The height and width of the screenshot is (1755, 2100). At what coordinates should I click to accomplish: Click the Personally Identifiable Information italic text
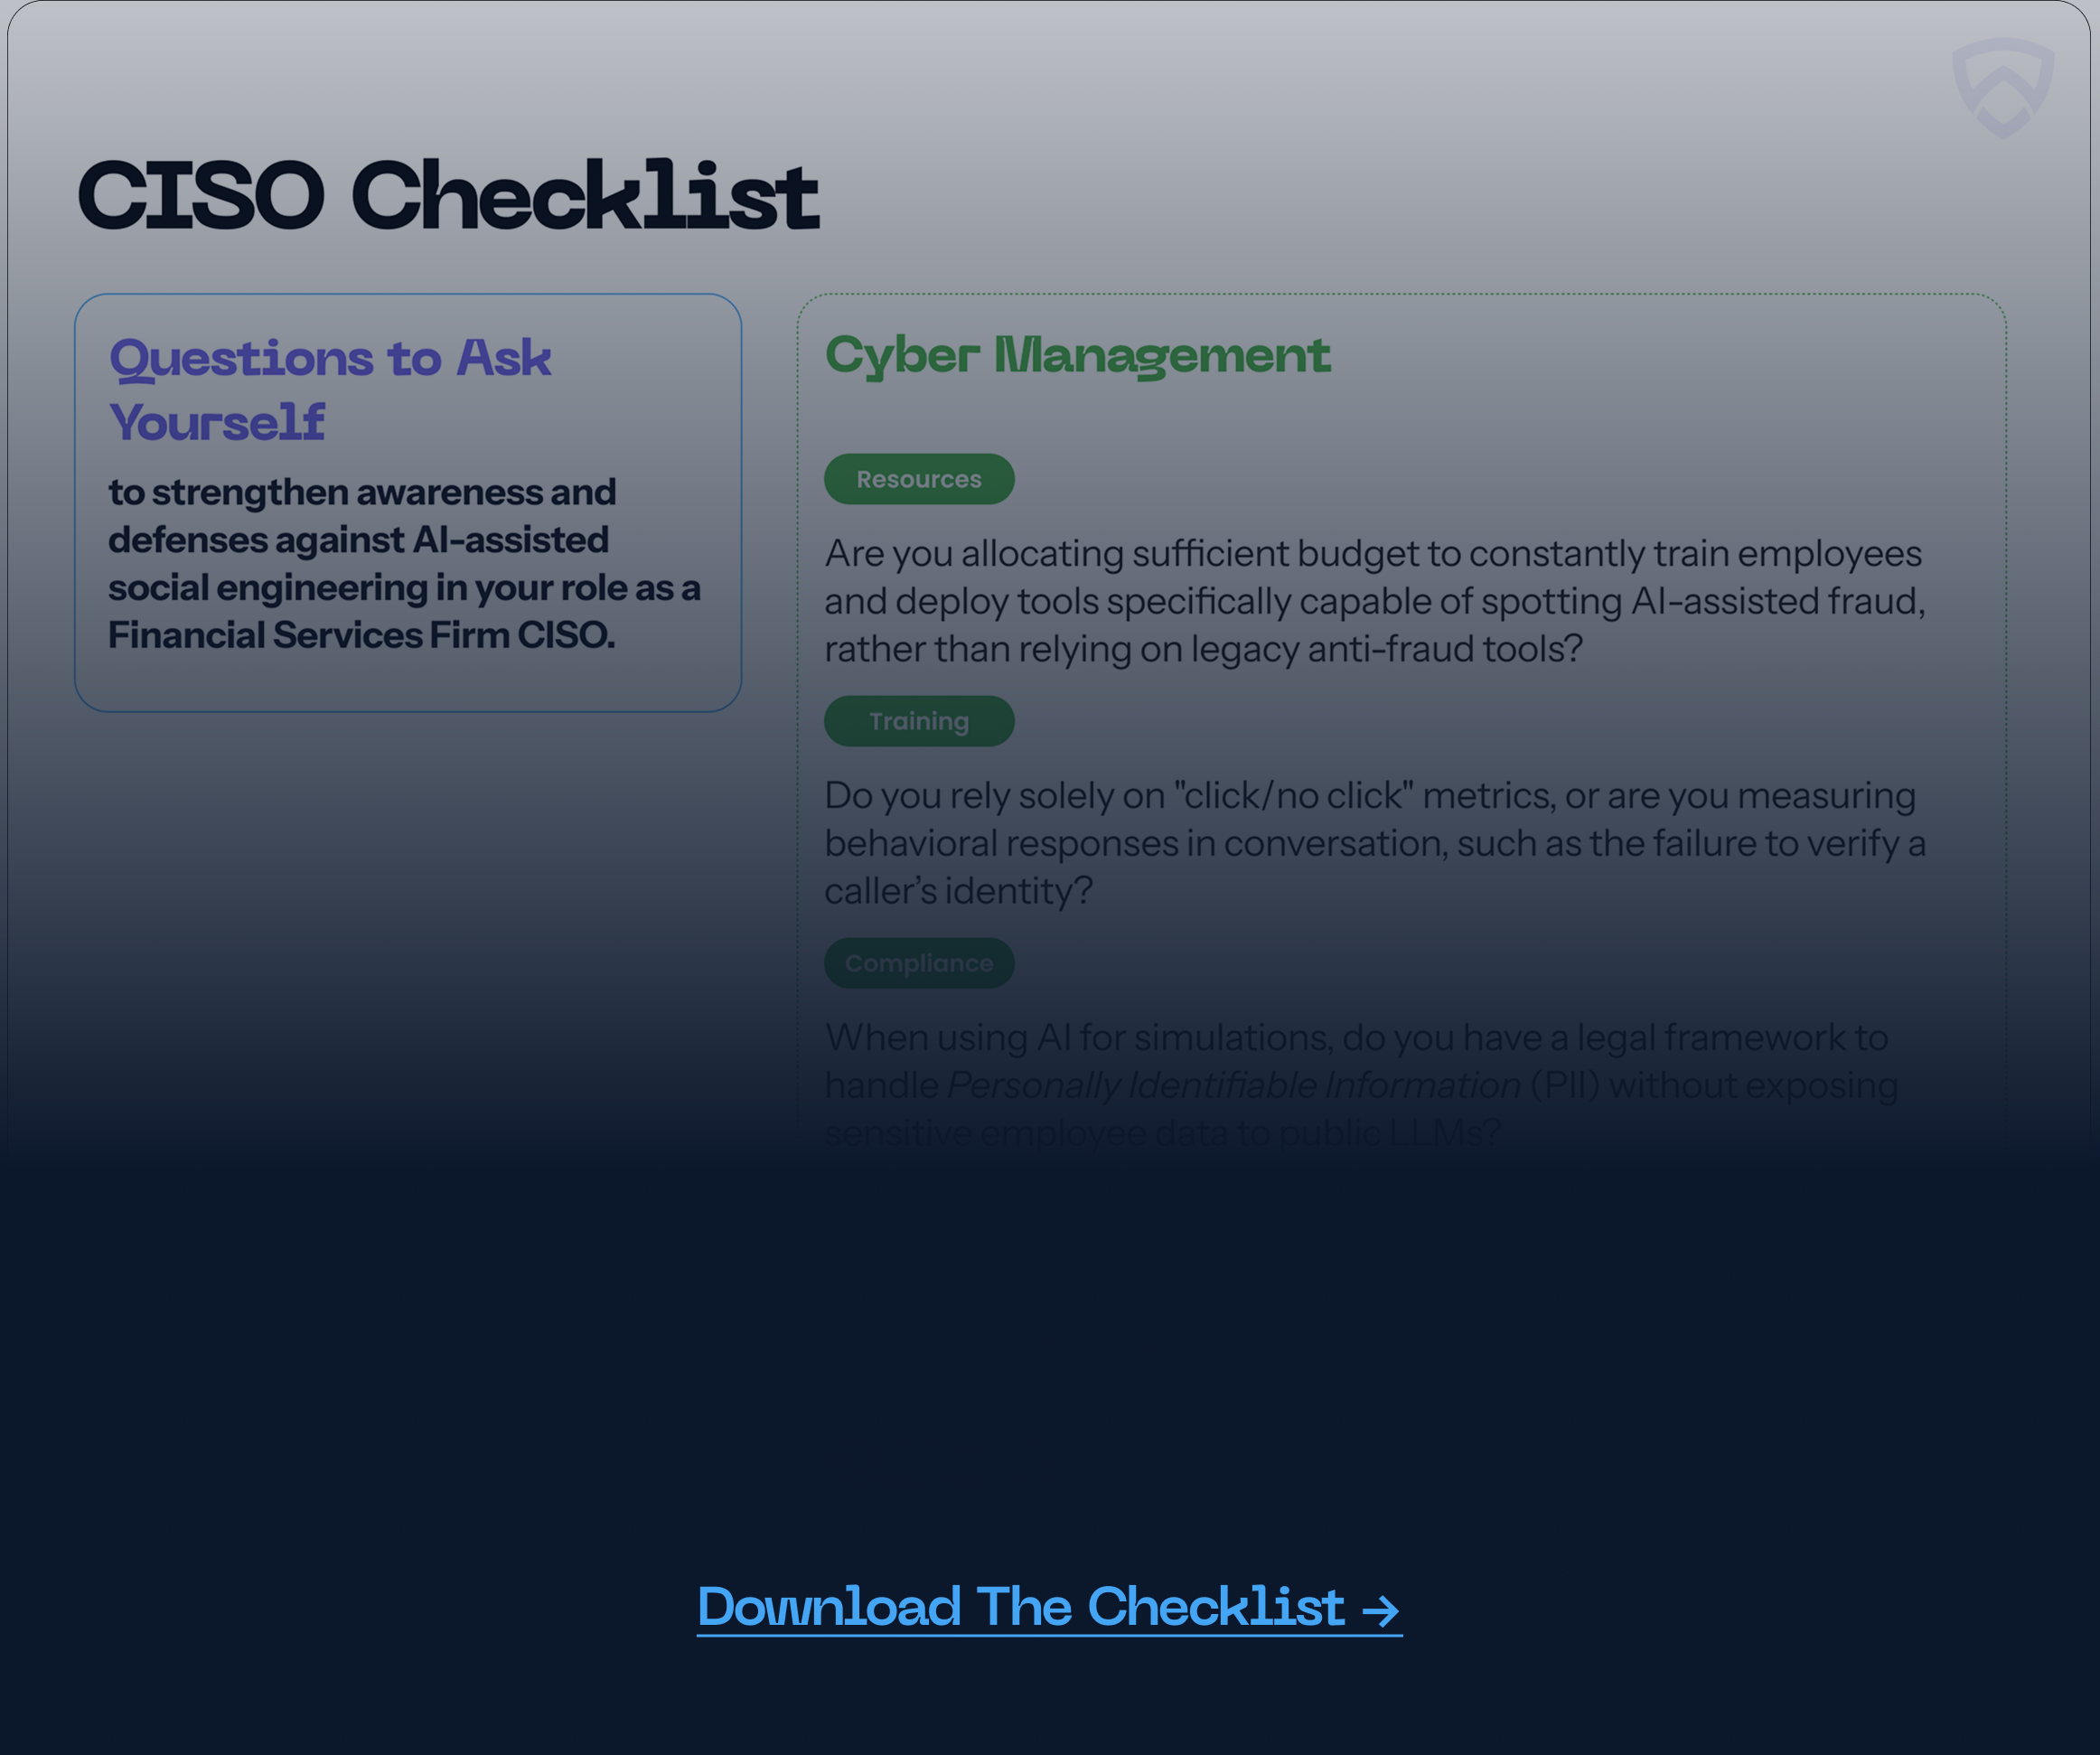(1233, 1086)
